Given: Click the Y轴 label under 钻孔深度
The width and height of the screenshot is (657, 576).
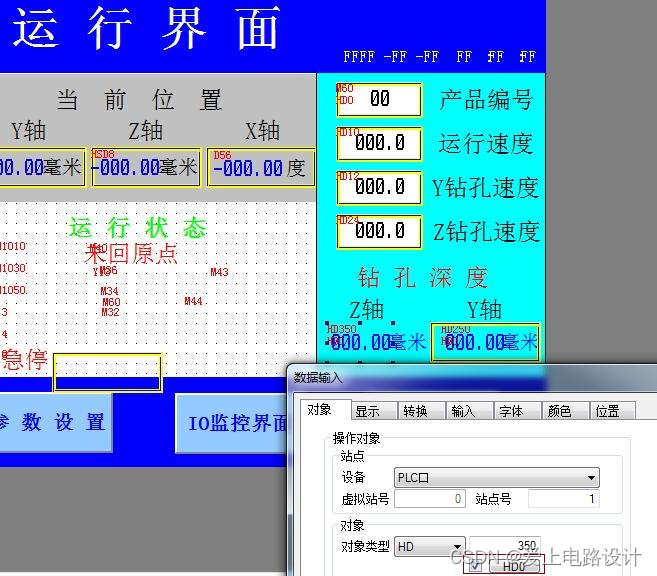Looking at the screenshot, I should pos(484,310).
